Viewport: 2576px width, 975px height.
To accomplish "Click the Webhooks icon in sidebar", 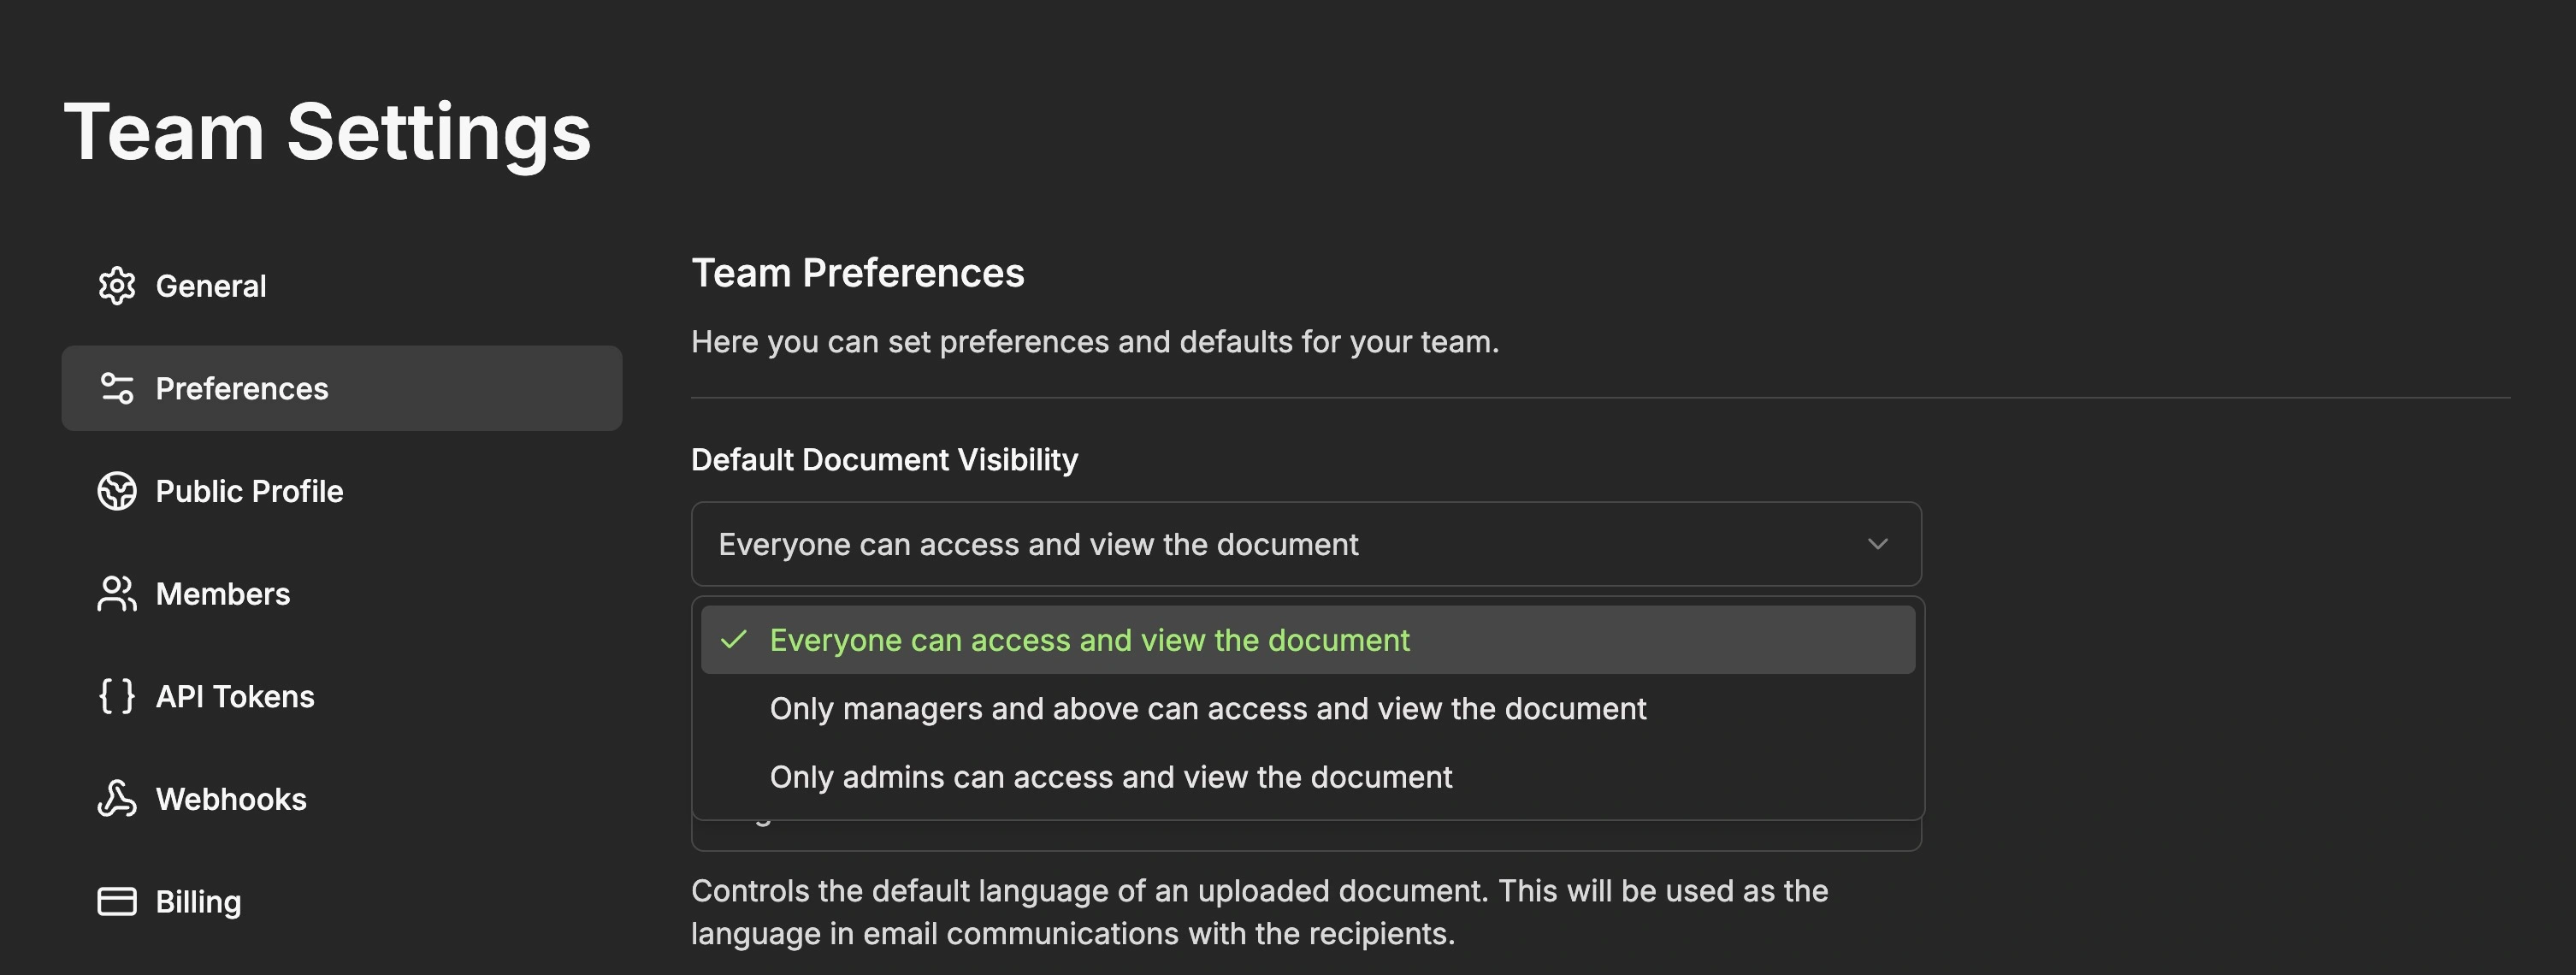I will tap(117, 799).
